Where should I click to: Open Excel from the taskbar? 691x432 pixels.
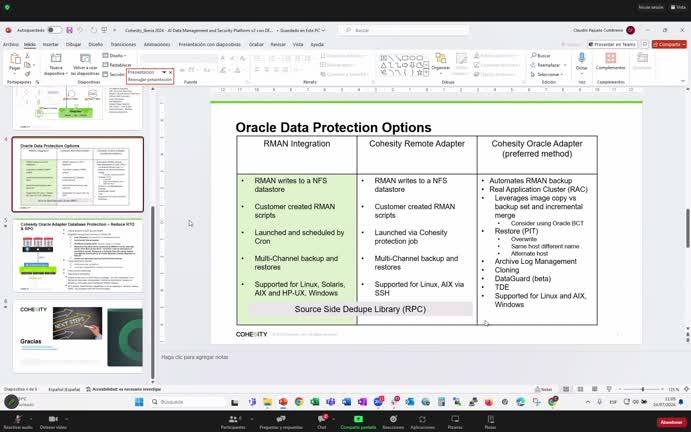[315, 402]
